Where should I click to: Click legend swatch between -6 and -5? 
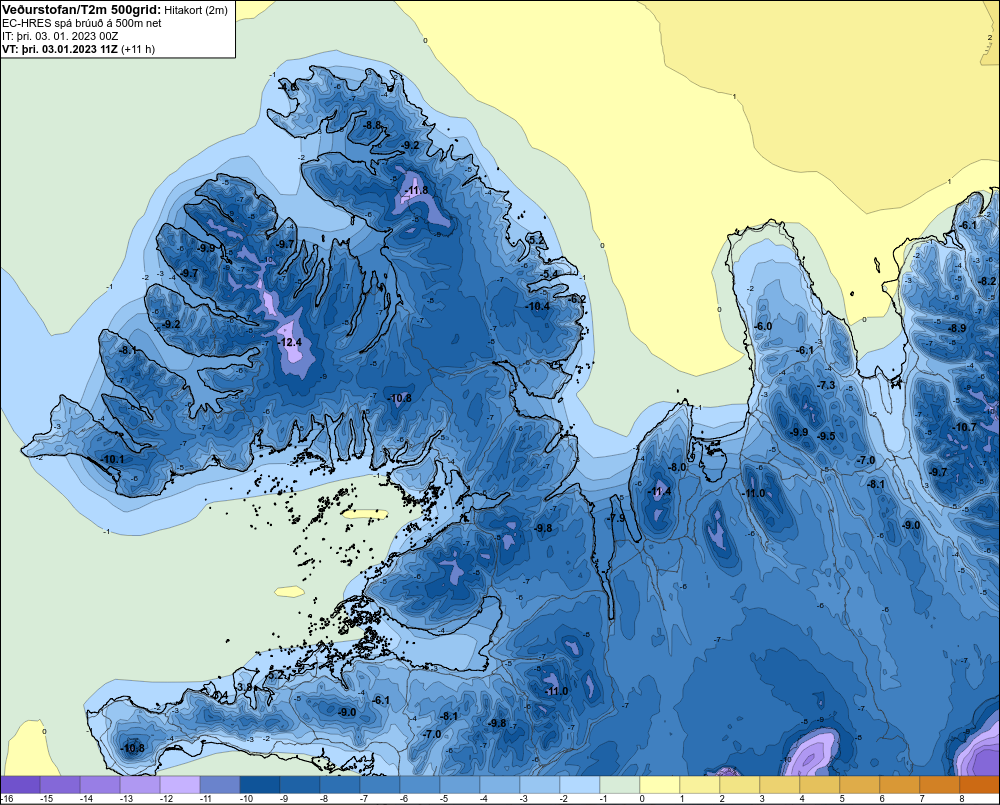pyautogui.click(x=420, y=784)
